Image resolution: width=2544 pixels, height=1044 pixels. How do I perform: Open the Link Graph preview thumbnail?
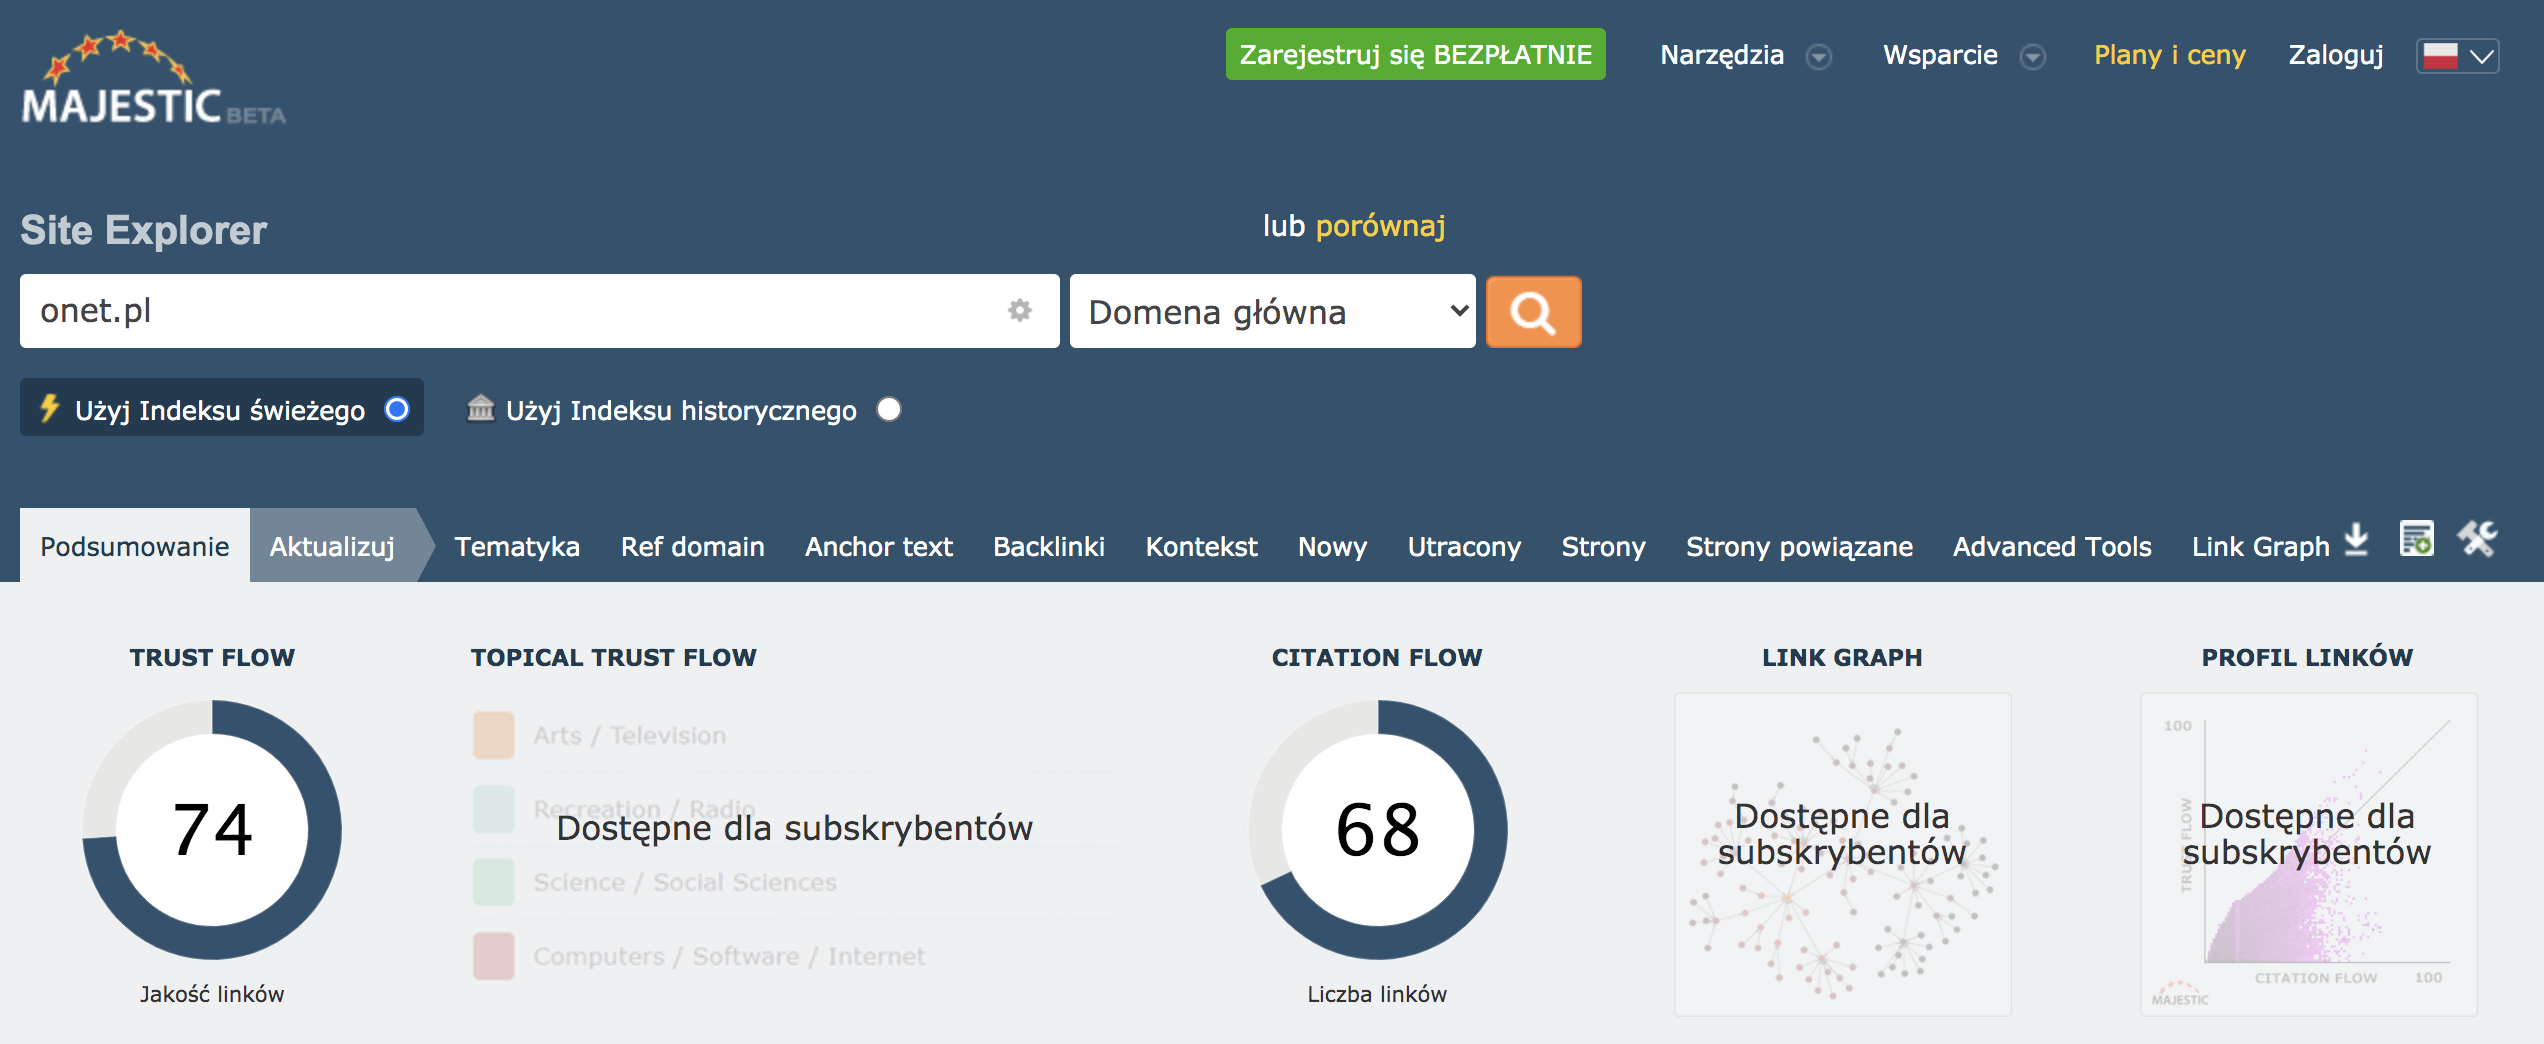[1842, 854]
